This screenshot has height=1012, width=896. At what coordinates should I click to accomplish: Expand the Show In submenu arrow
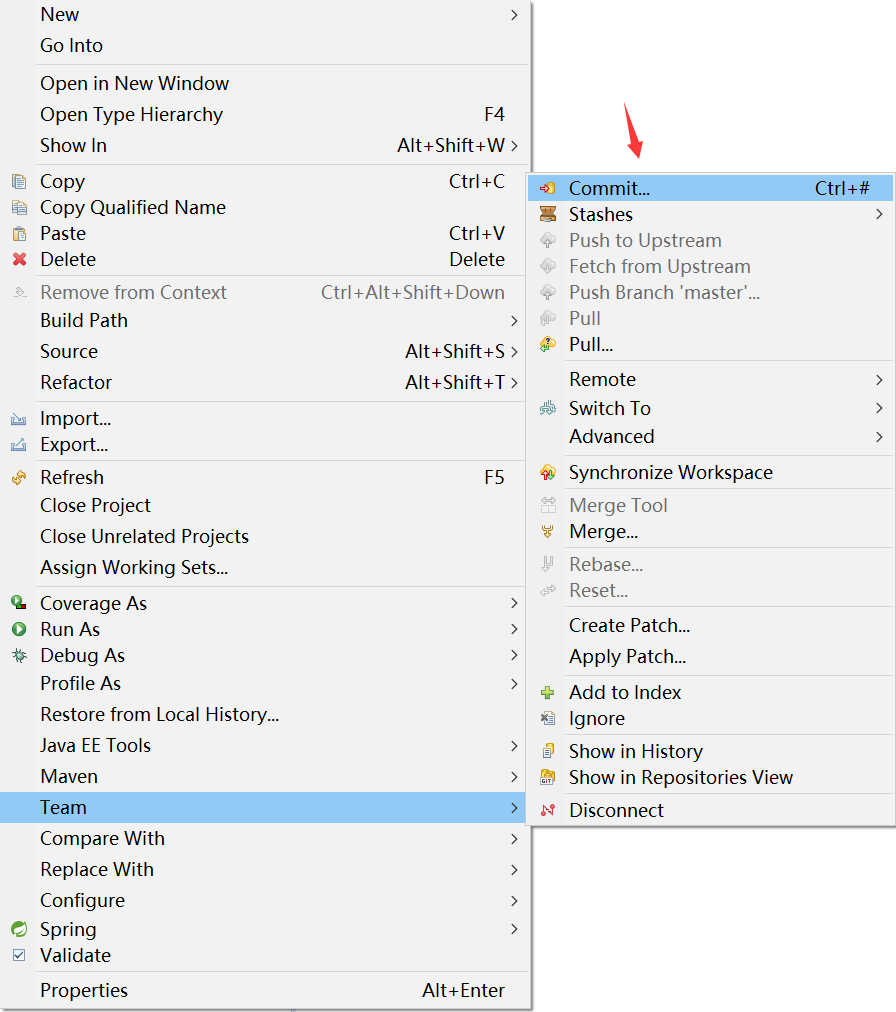[x=514, y=146]
